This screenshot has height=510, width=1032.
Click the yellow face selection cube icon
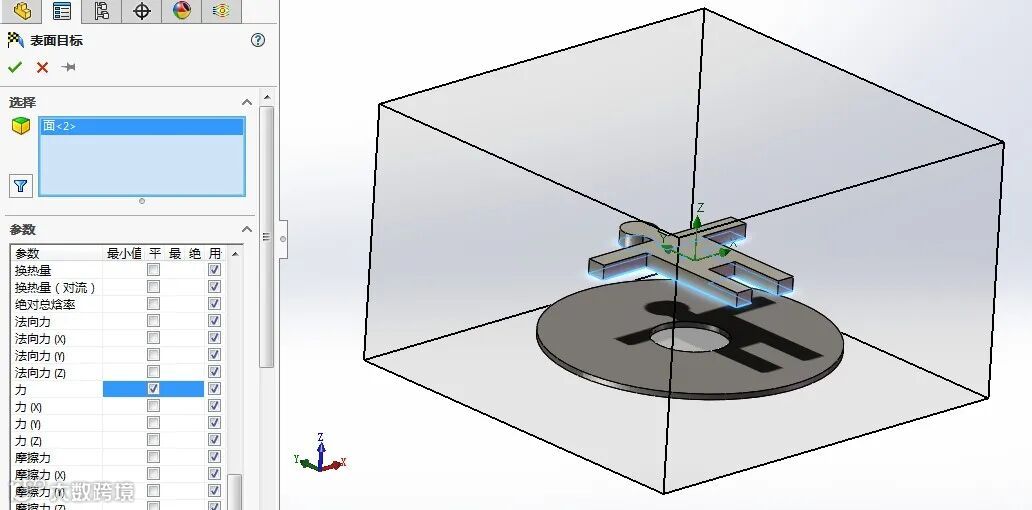21,126
